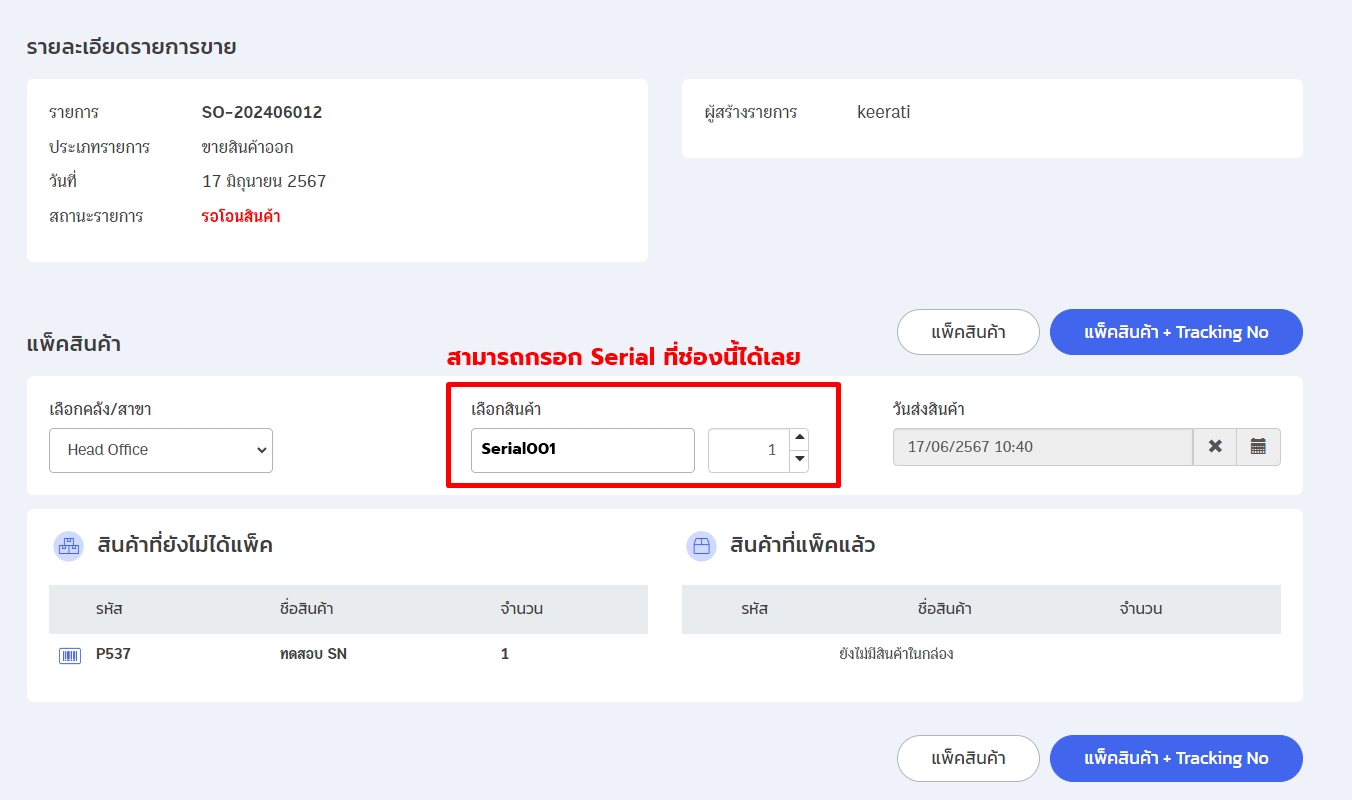Select product code P537 in unpacked list
Image resolution: width=1352 pixels, height=800 pixels.
113,654
